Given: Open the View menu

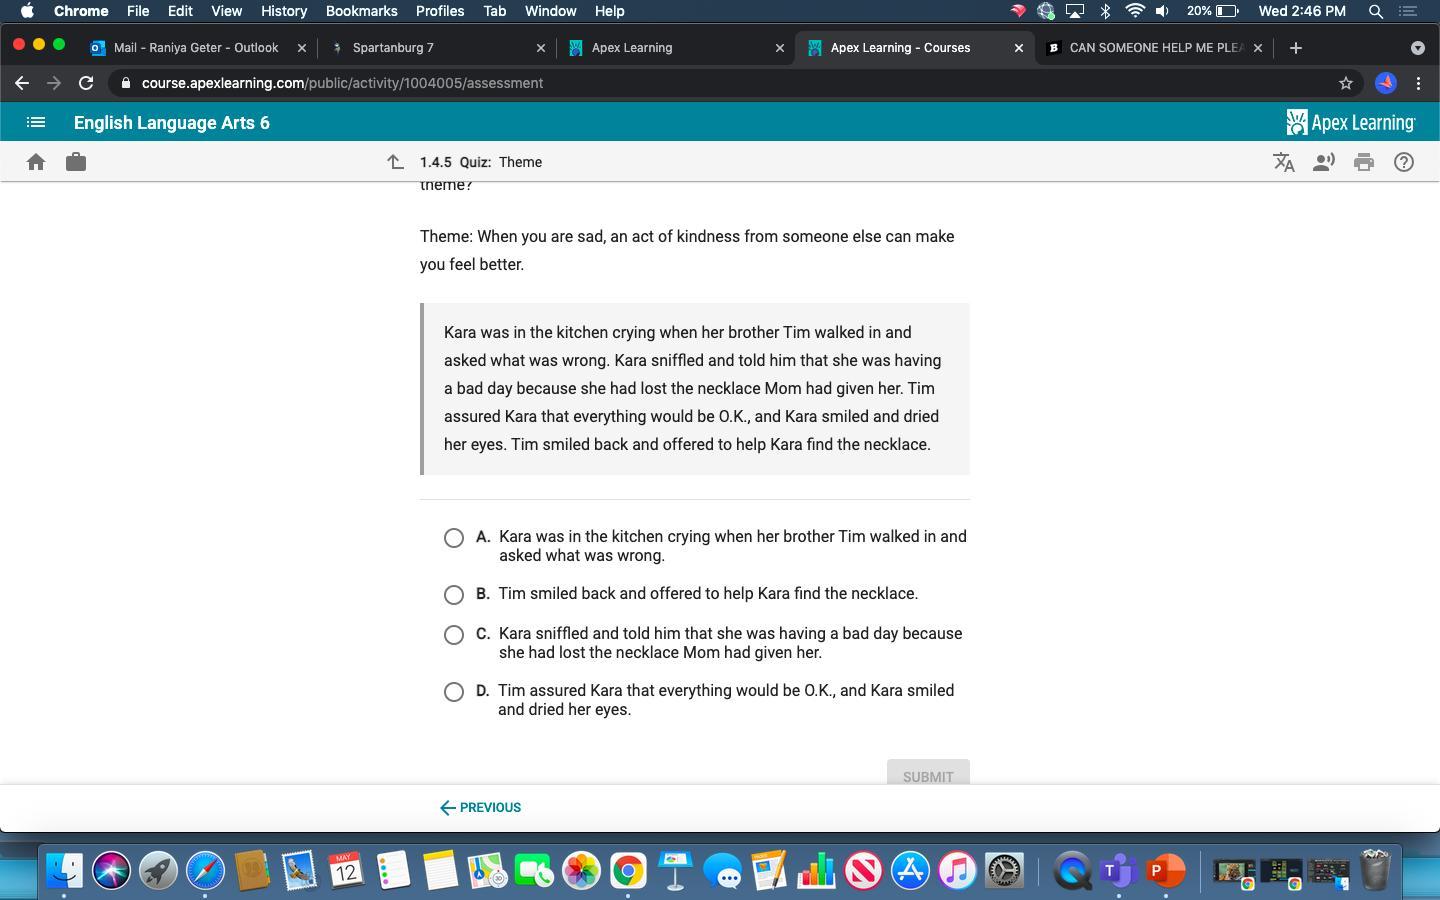Looking at the screenshot, I should coord(227,11).
